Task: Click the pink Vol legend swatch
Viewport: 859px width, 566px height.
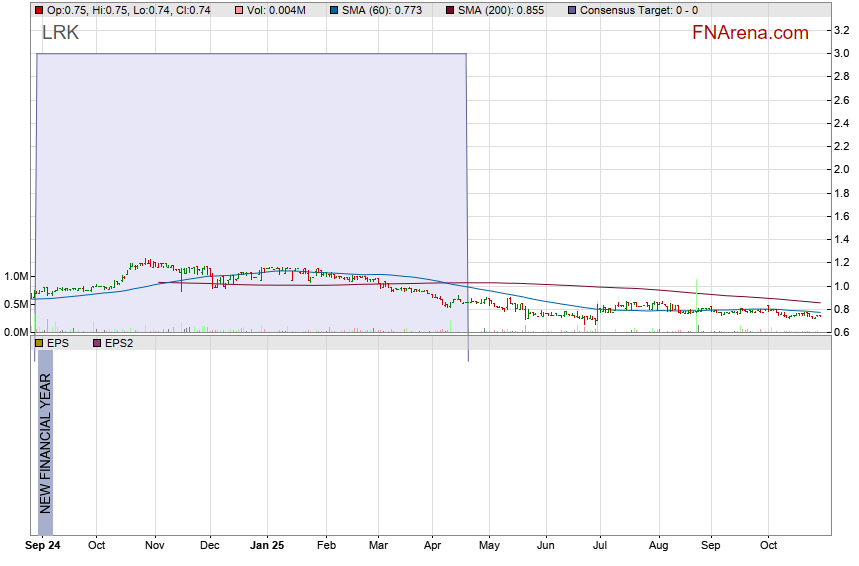Action: pyautogui.click(x=238, y=10)
